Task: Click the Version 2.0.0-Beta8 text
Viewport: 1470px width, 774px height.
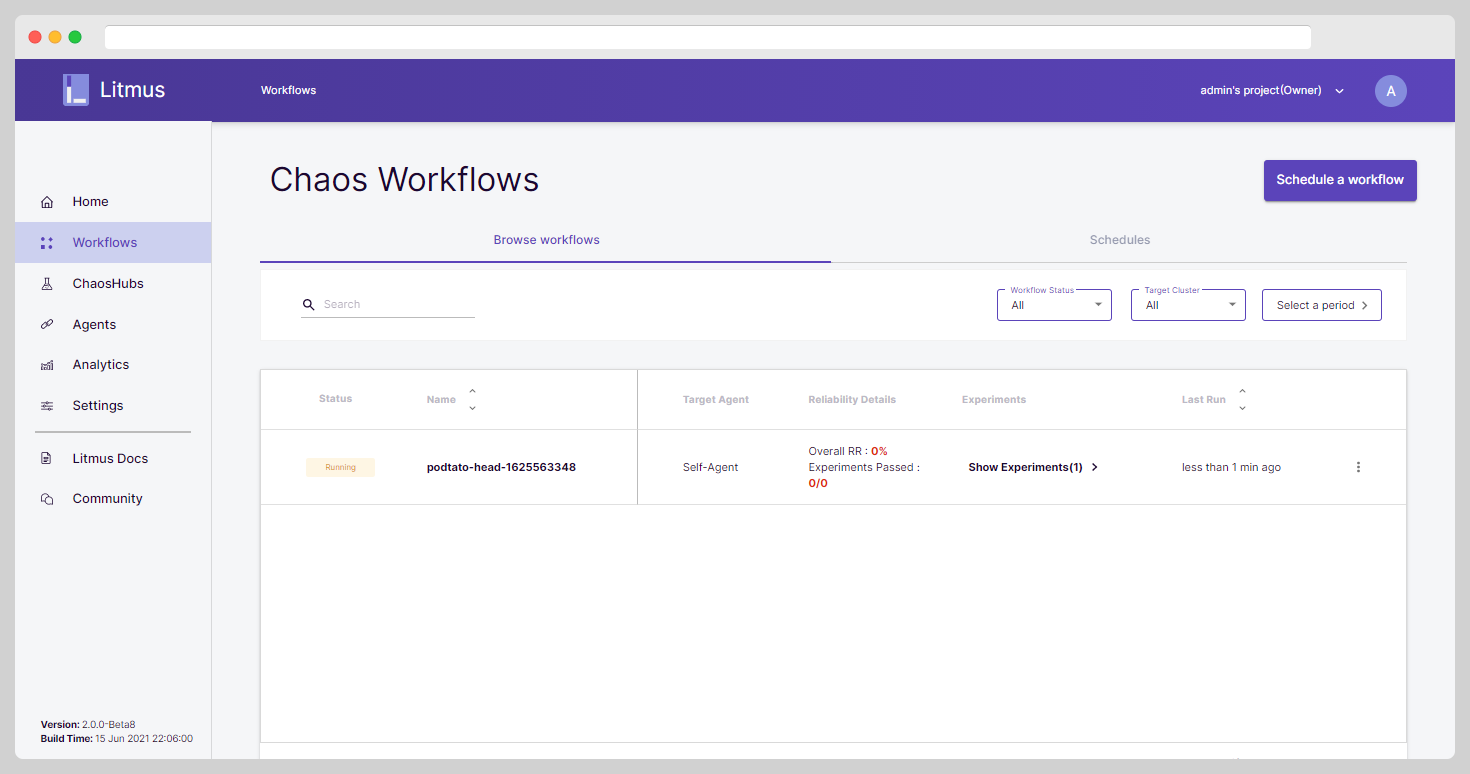Action: (x=88, y=725)
